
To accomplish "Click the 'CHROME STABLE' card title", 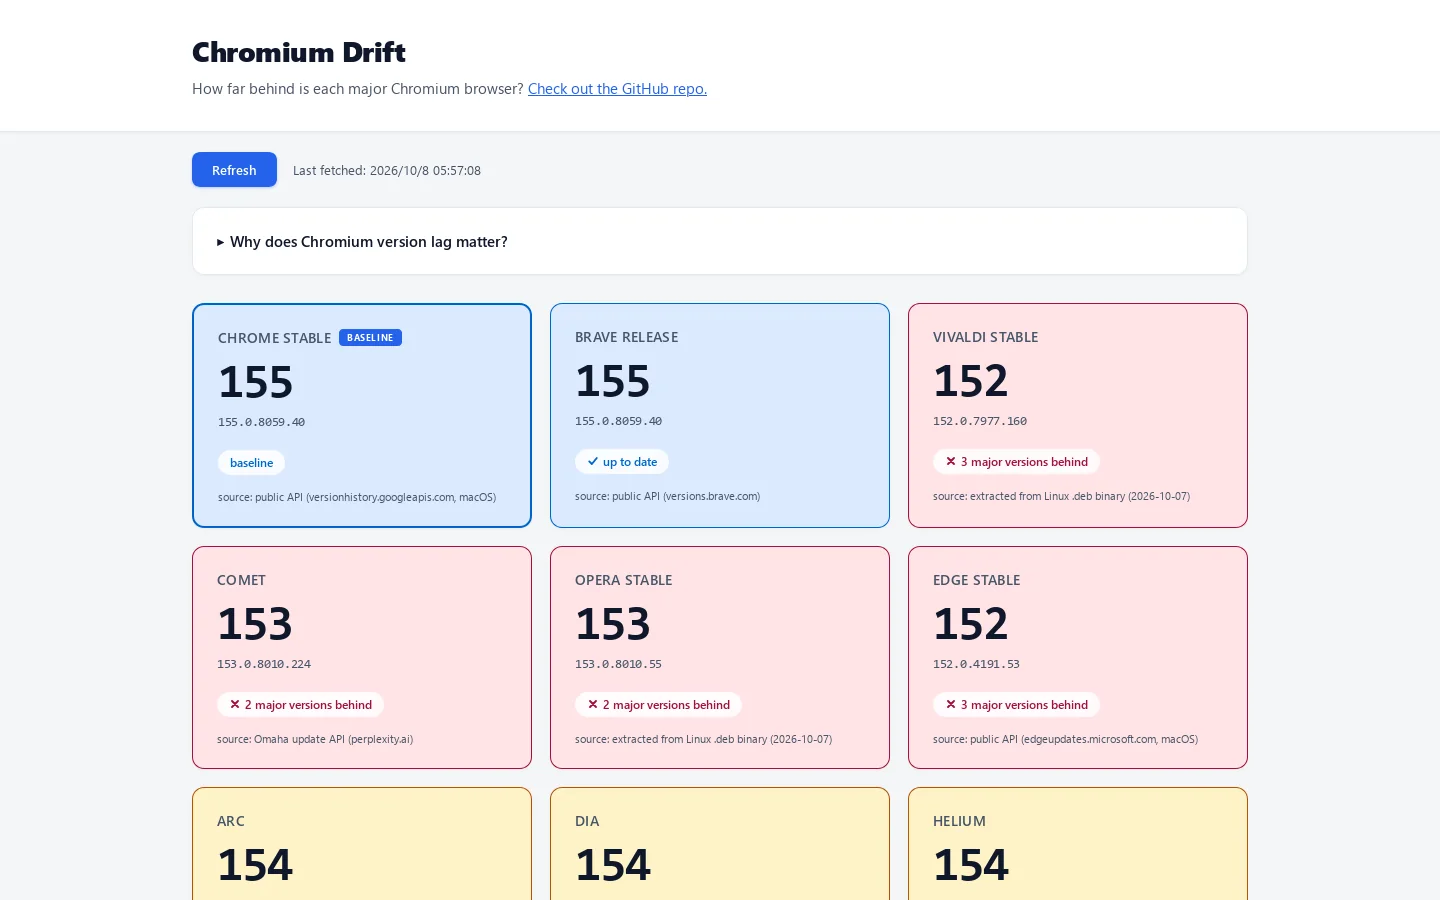I will coord(274,338).
